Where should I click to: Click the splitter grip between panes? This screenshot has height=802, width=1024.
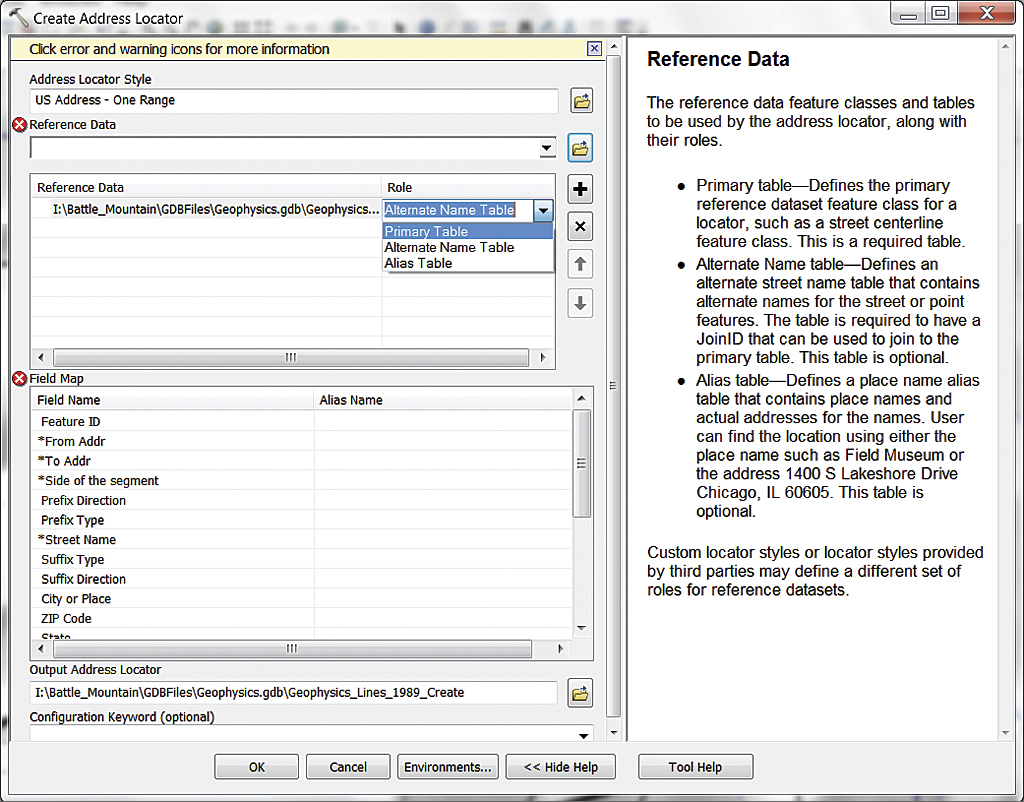pos(613,385)
